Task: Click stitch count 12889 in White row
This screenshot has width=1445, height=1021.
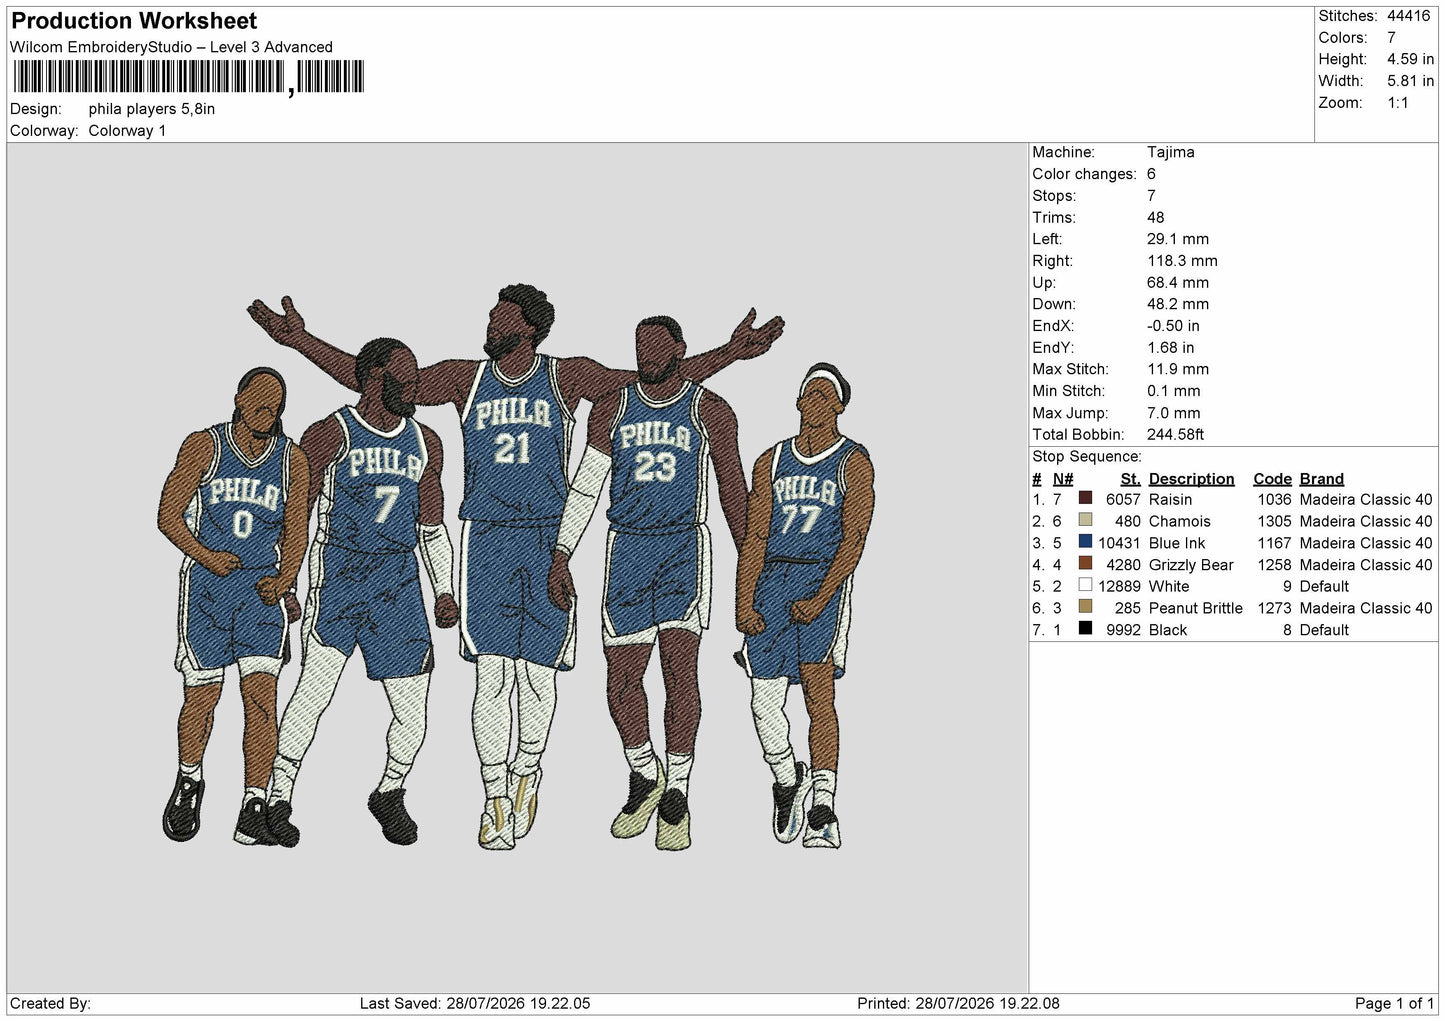Action: 1119,587
